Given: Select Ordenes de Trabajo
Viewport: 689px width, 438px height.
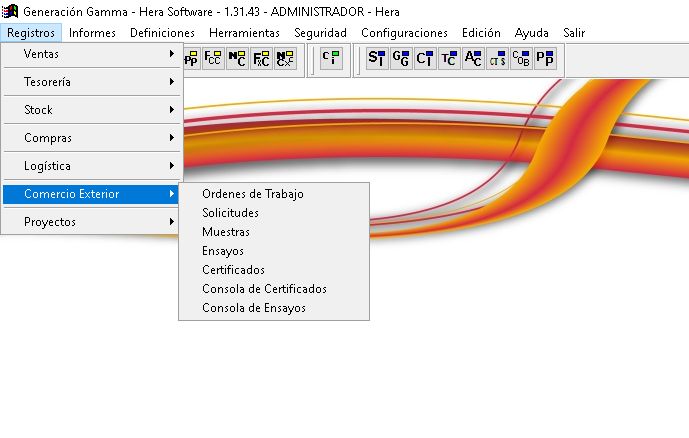Looking at the screenshot, I should (252, 194).
